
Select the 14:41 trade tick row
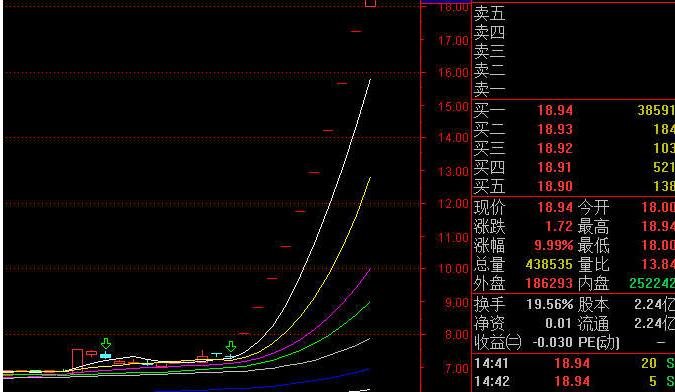(x=574, y=363)
